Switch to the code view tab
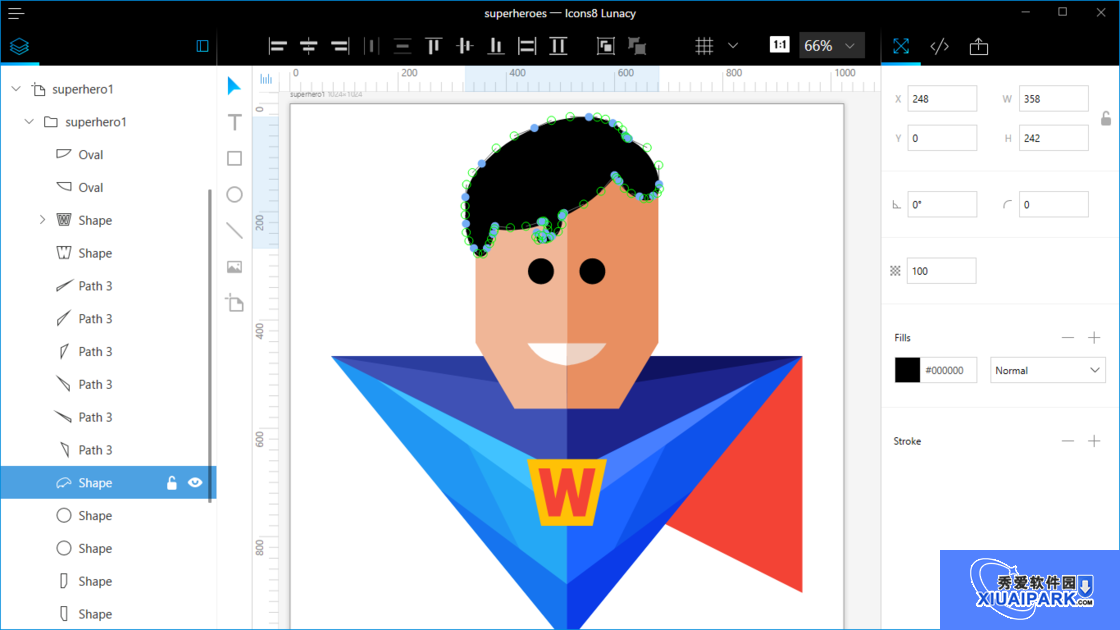 (x=939, y=46)
